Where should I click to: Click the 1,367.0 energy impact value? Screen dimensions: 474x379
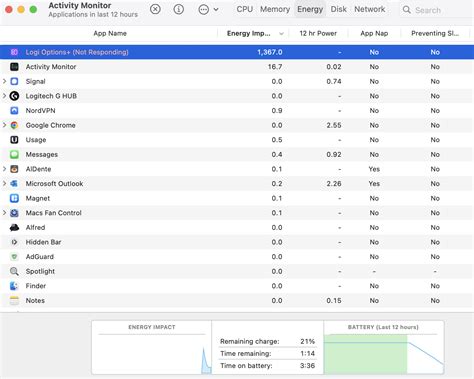(270, 52)
